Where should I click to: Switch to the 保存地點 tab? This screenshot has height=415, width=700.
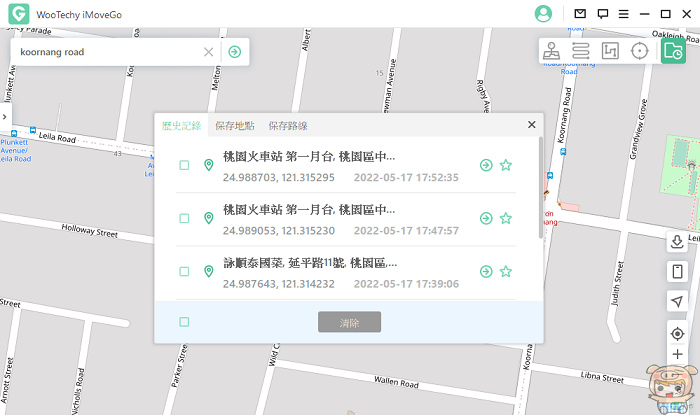234,125
